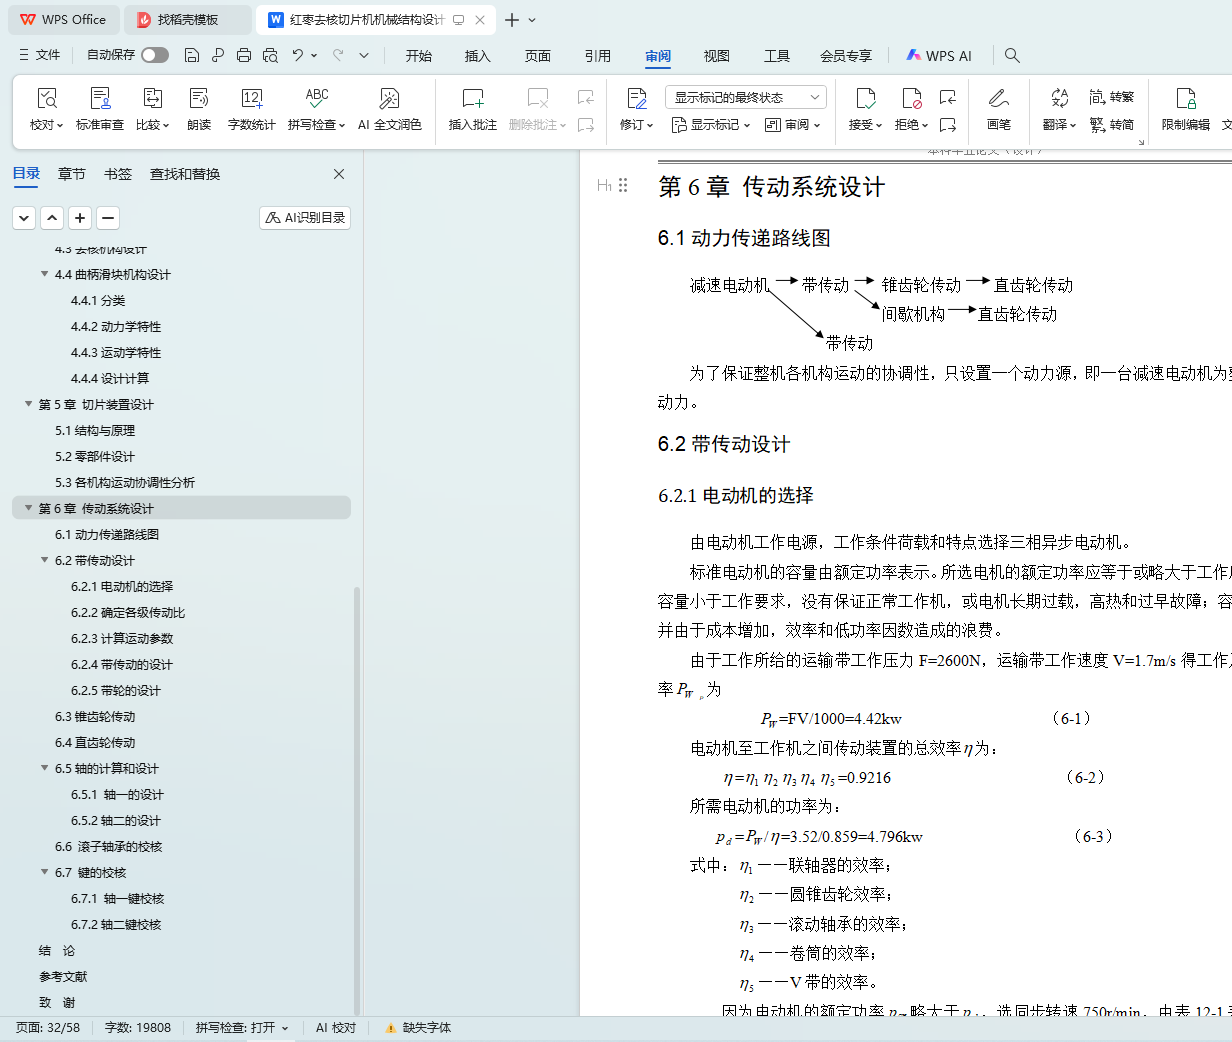Screen dimensions: 1232x1042
Task: Toggle the auto save (自动保存) switch
Action: tap(155, 55)
